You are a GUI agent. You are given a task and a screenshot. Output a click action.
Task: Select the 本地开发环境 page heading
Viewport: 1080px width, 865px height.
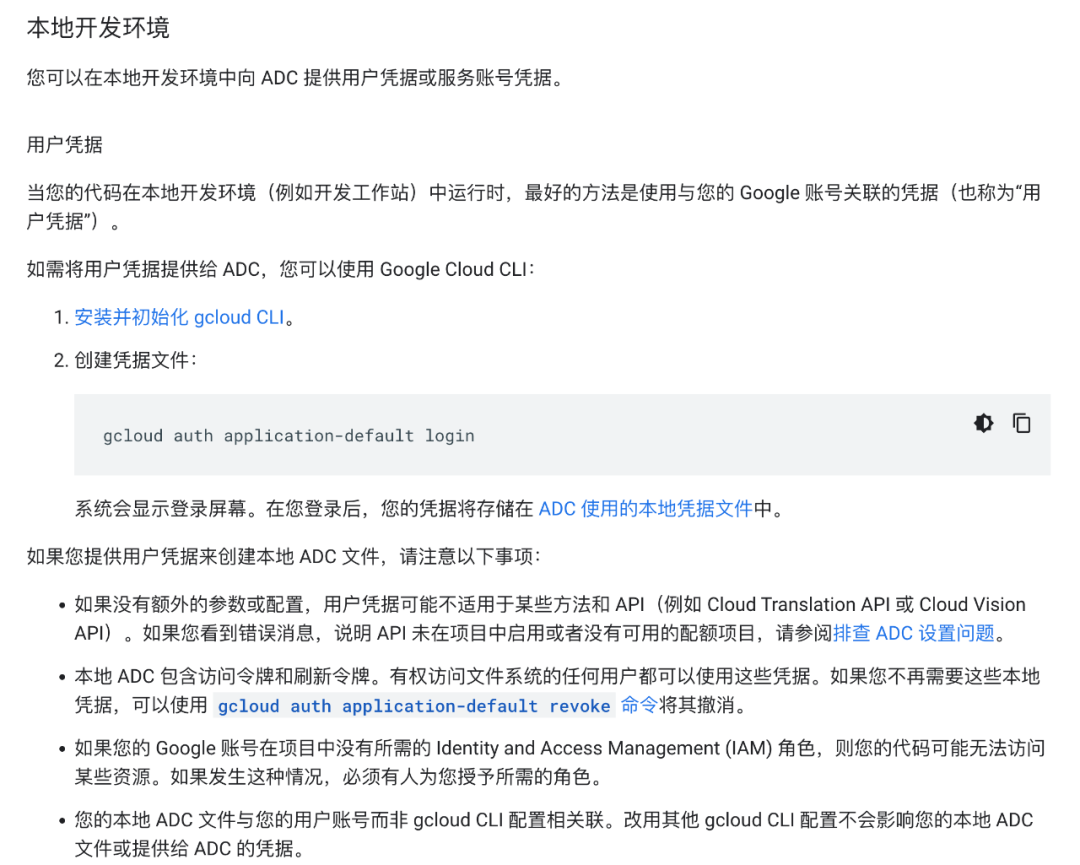click(97, 28)
